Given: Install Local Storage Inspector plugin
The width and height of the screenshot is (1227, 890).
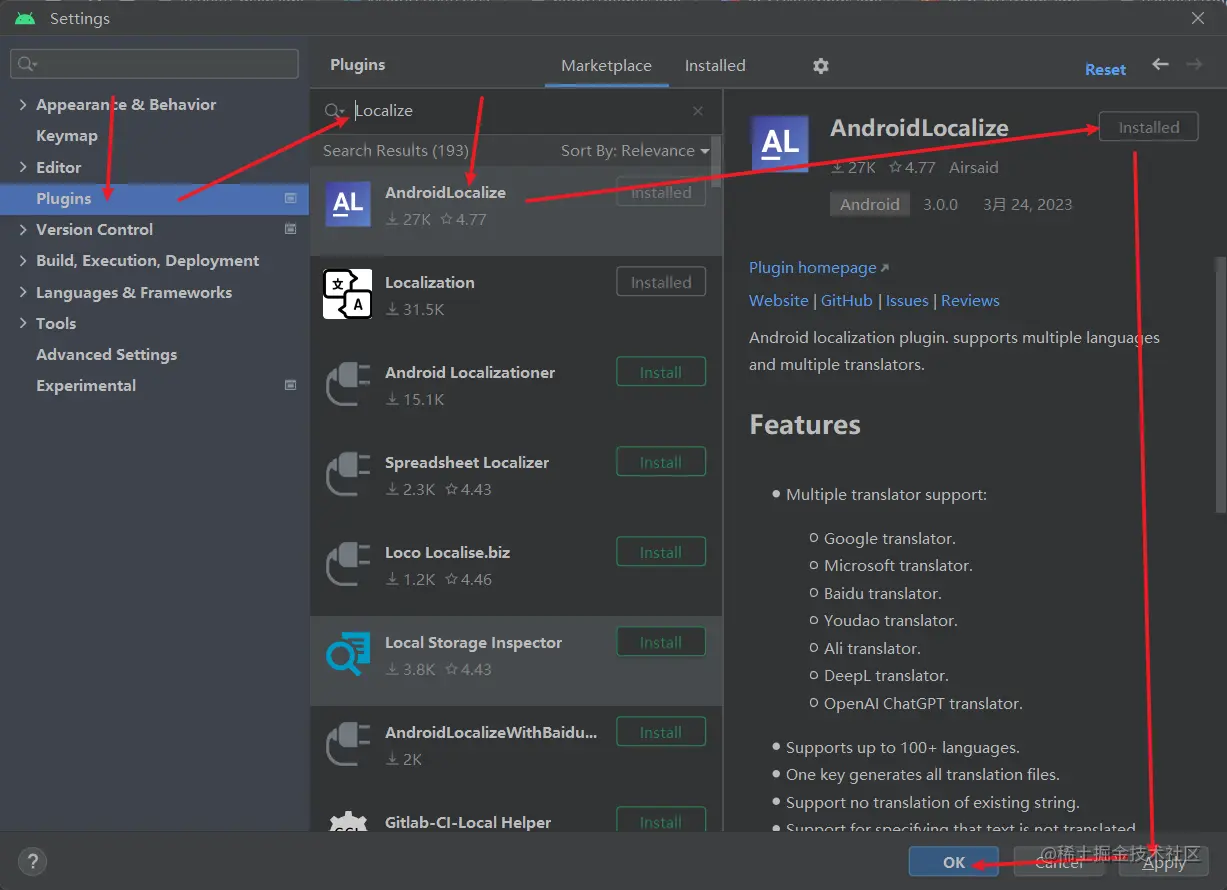Looking at the screenshot, I should coord(661,642).
